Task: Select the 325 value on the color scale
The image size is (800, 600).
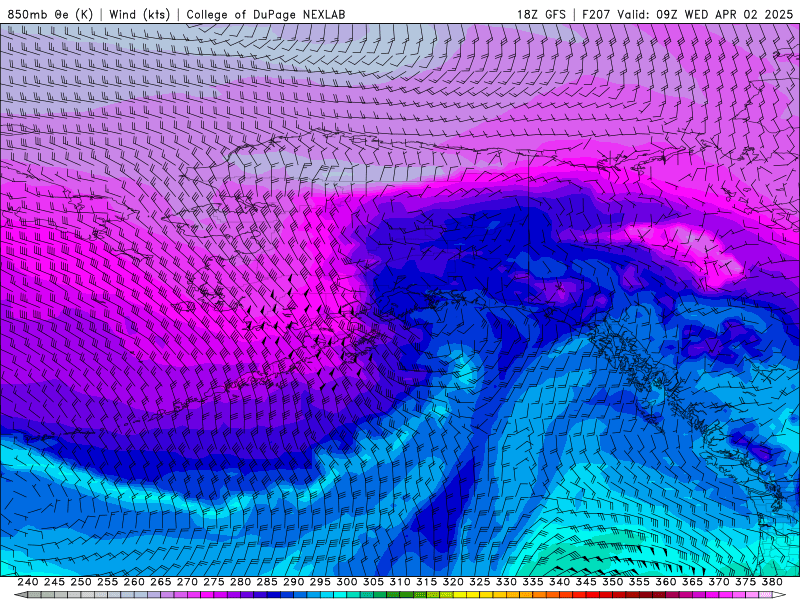Action: click(479, 582)
